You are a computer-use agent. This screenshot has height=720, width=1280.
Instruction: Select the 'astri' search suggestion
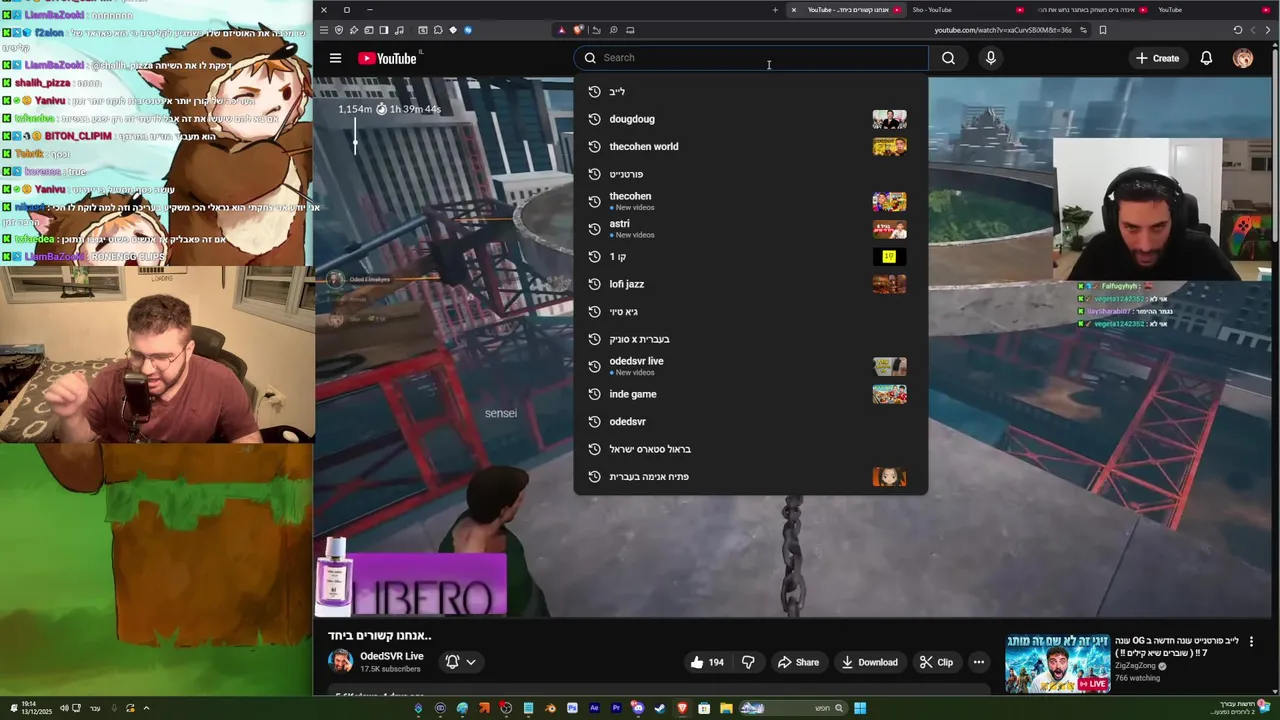point(751,229)
